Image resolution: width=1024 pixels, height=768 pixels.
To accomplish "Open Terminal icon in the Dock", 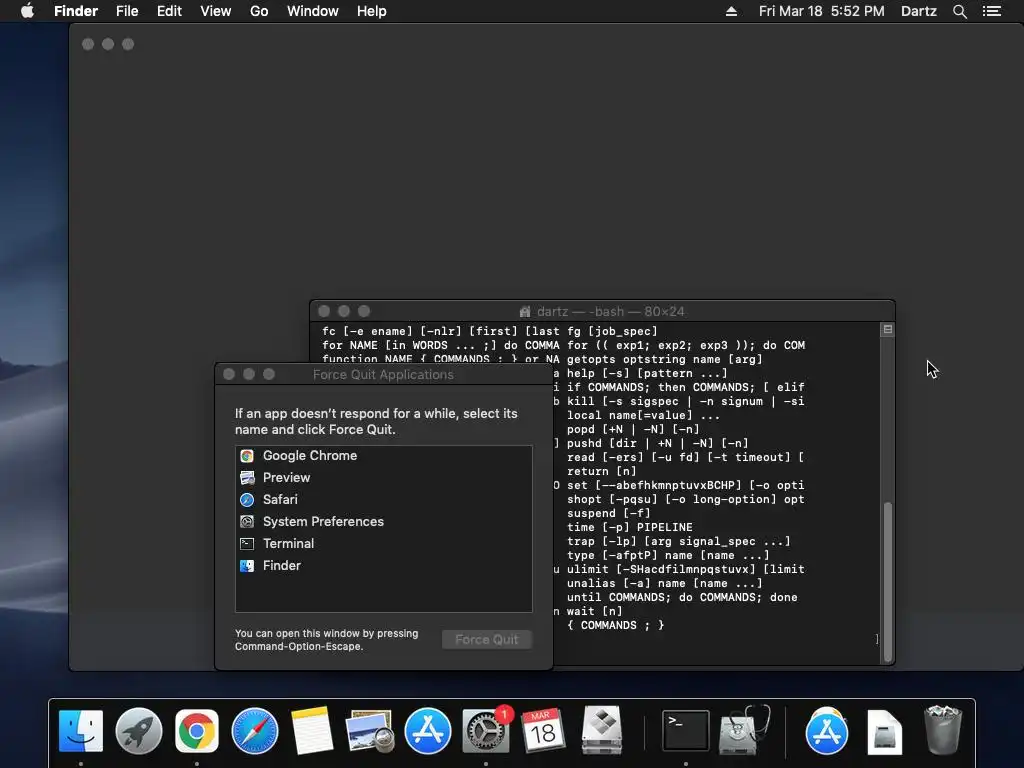I will [x=686, y=731].
